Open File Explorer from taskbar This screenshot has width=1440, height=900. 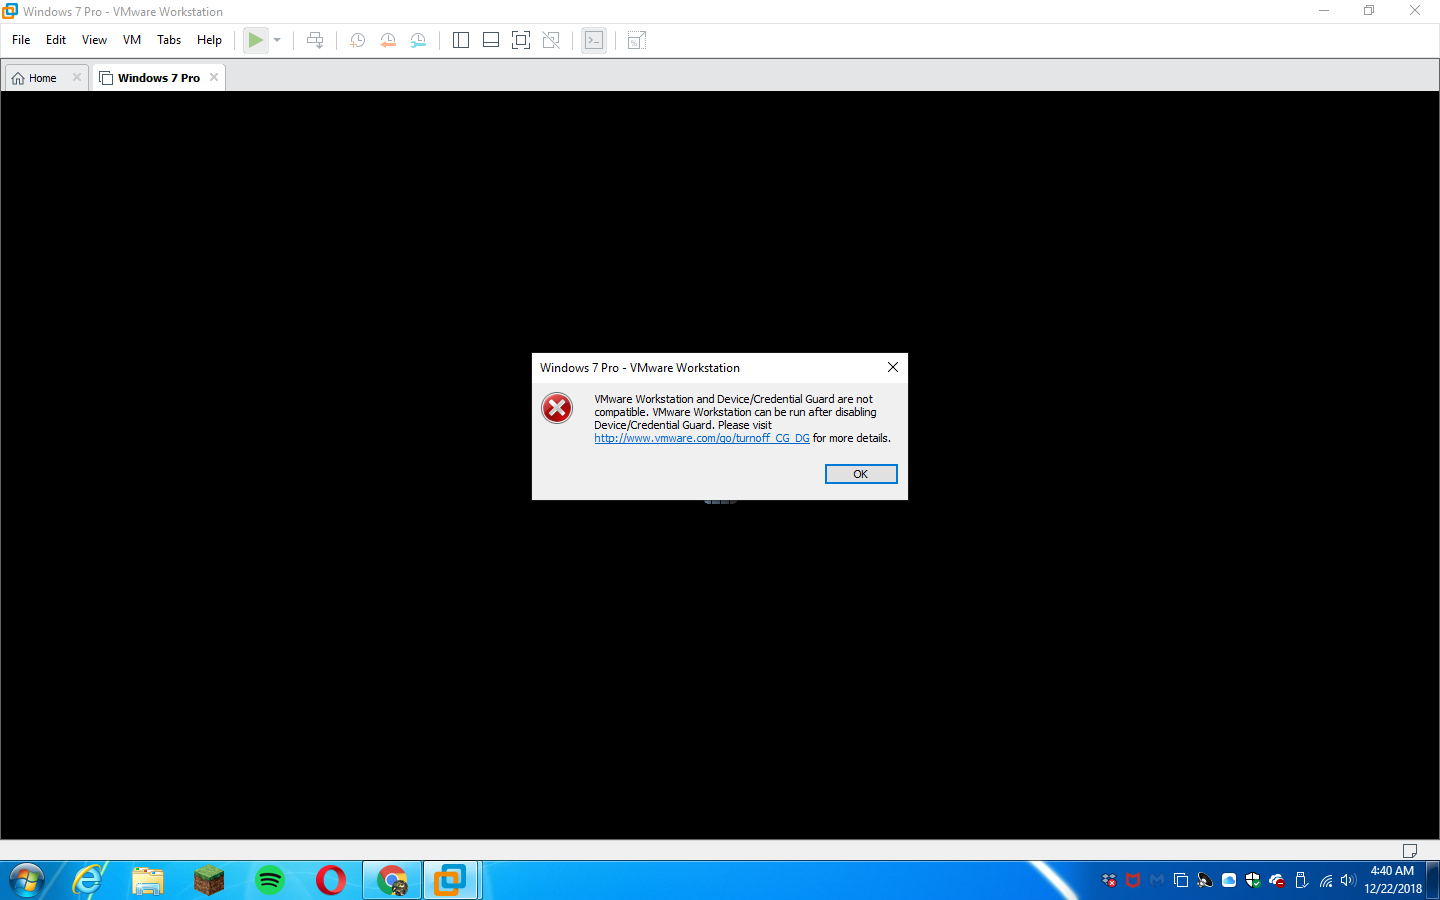point(148,880)
